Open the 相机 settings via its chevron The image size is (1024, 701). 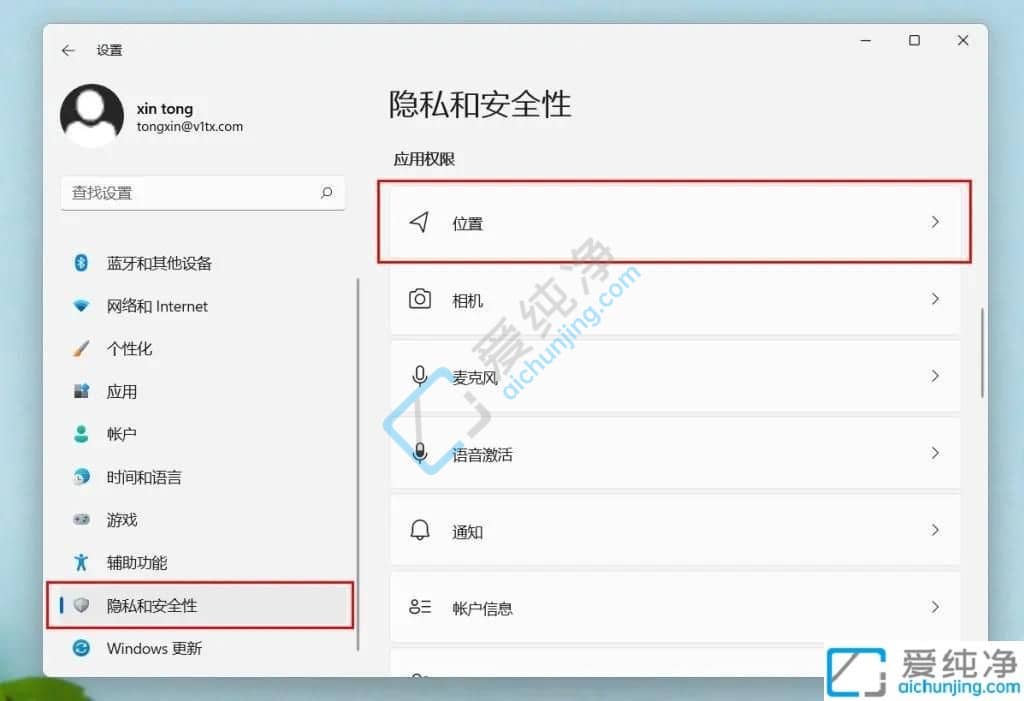pyautogui.click(x=935, y=299)
